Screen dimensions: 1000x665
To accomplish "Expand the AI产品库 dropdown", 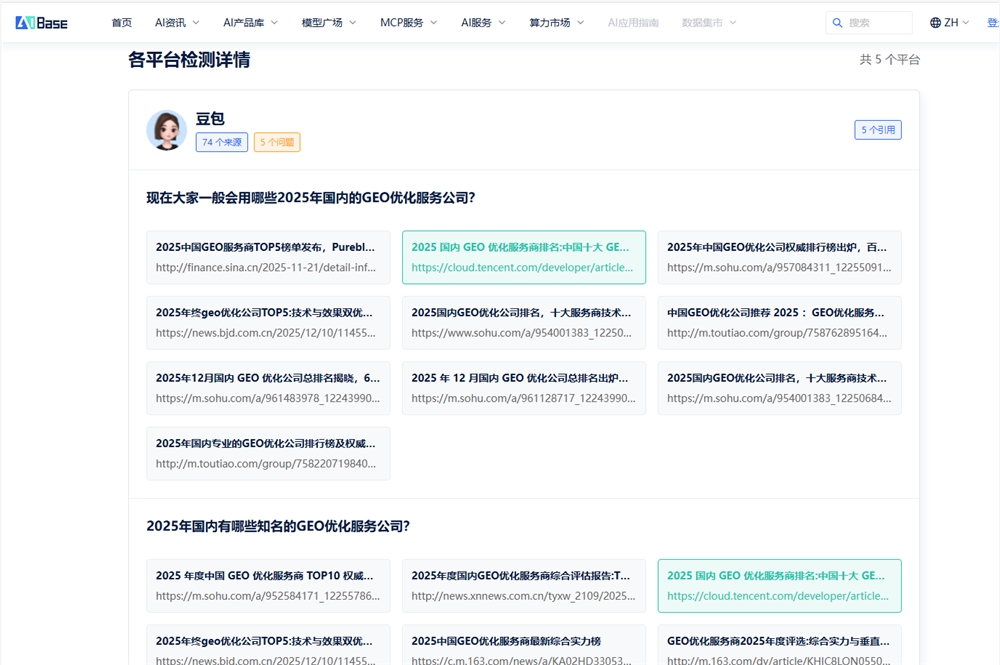I will (x=249, y=21).
